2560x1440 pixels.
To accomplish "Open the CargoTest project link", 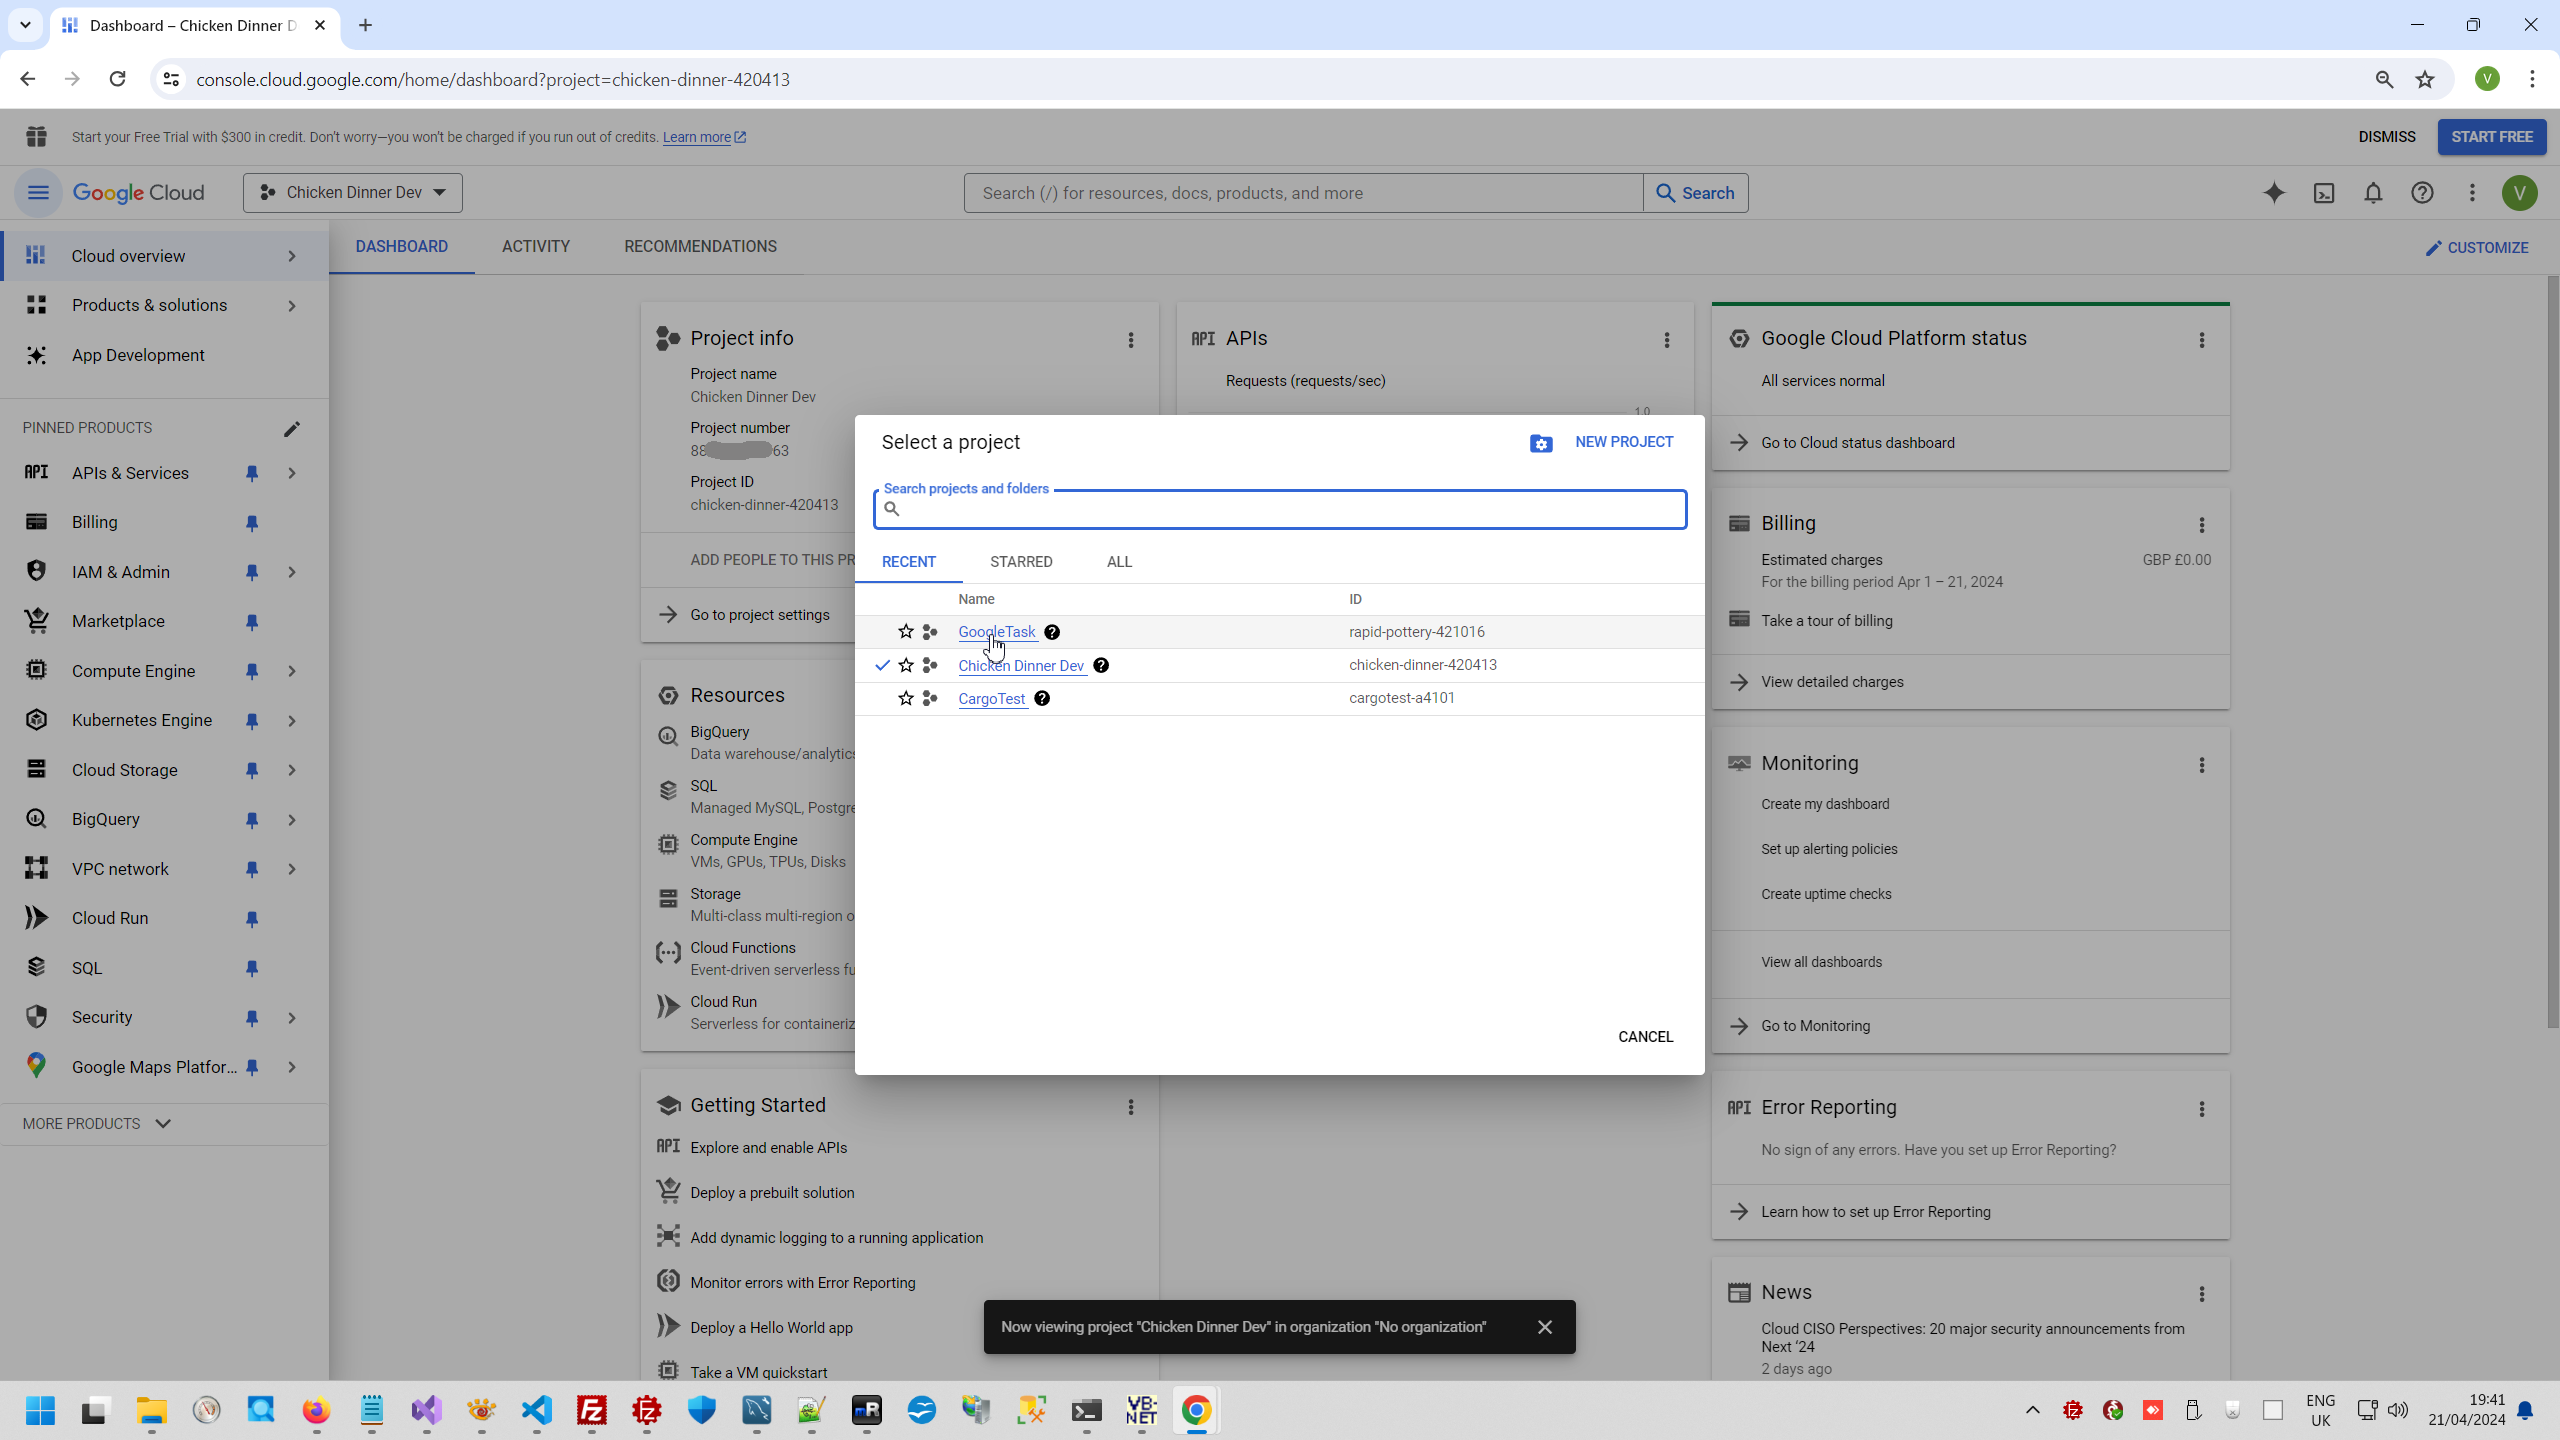I will (x=991, y=699).
